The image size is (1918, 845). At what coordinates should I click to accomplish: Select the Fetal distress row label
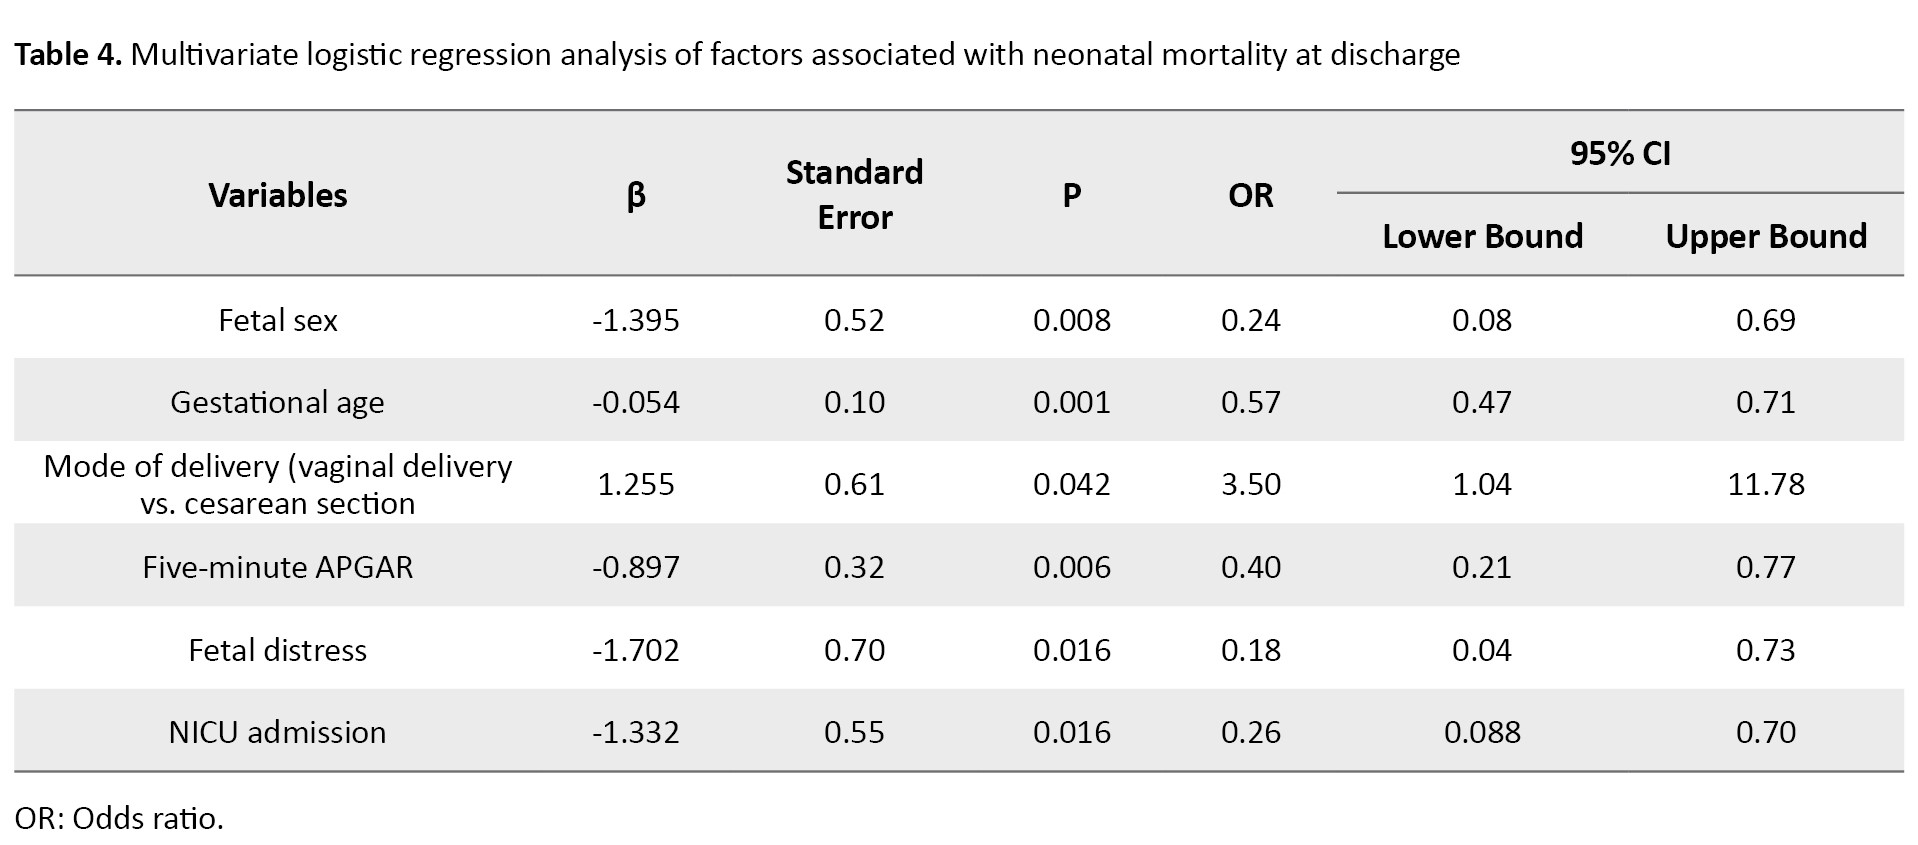point(278,650)
